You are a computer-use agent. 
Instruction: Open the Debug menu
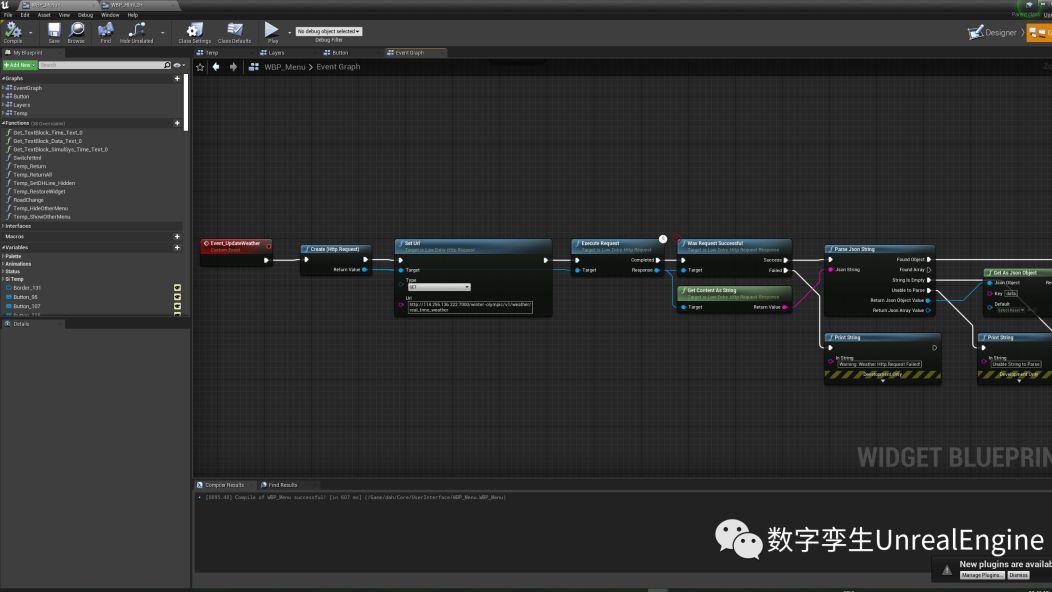(x=85, y=15)
